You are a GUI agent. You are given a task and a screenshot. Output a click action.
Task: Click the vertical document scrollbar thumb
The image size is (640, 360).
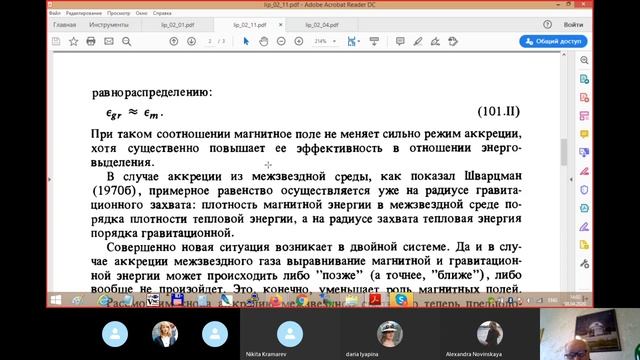coord(564,152)
